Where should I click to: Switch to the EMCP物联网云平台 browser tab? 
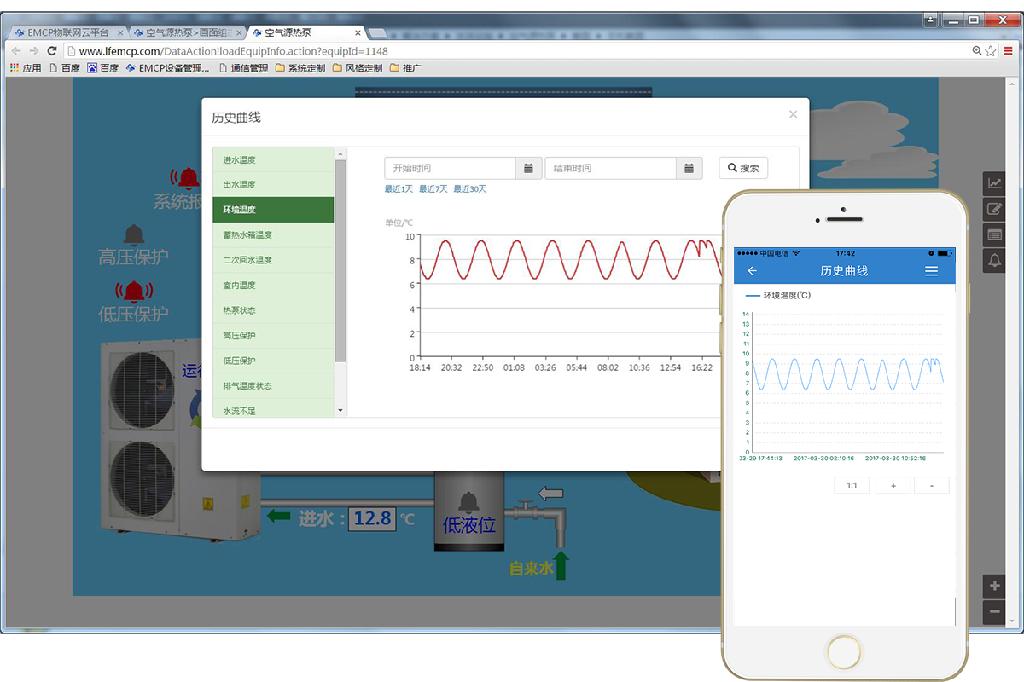(68, 33)
